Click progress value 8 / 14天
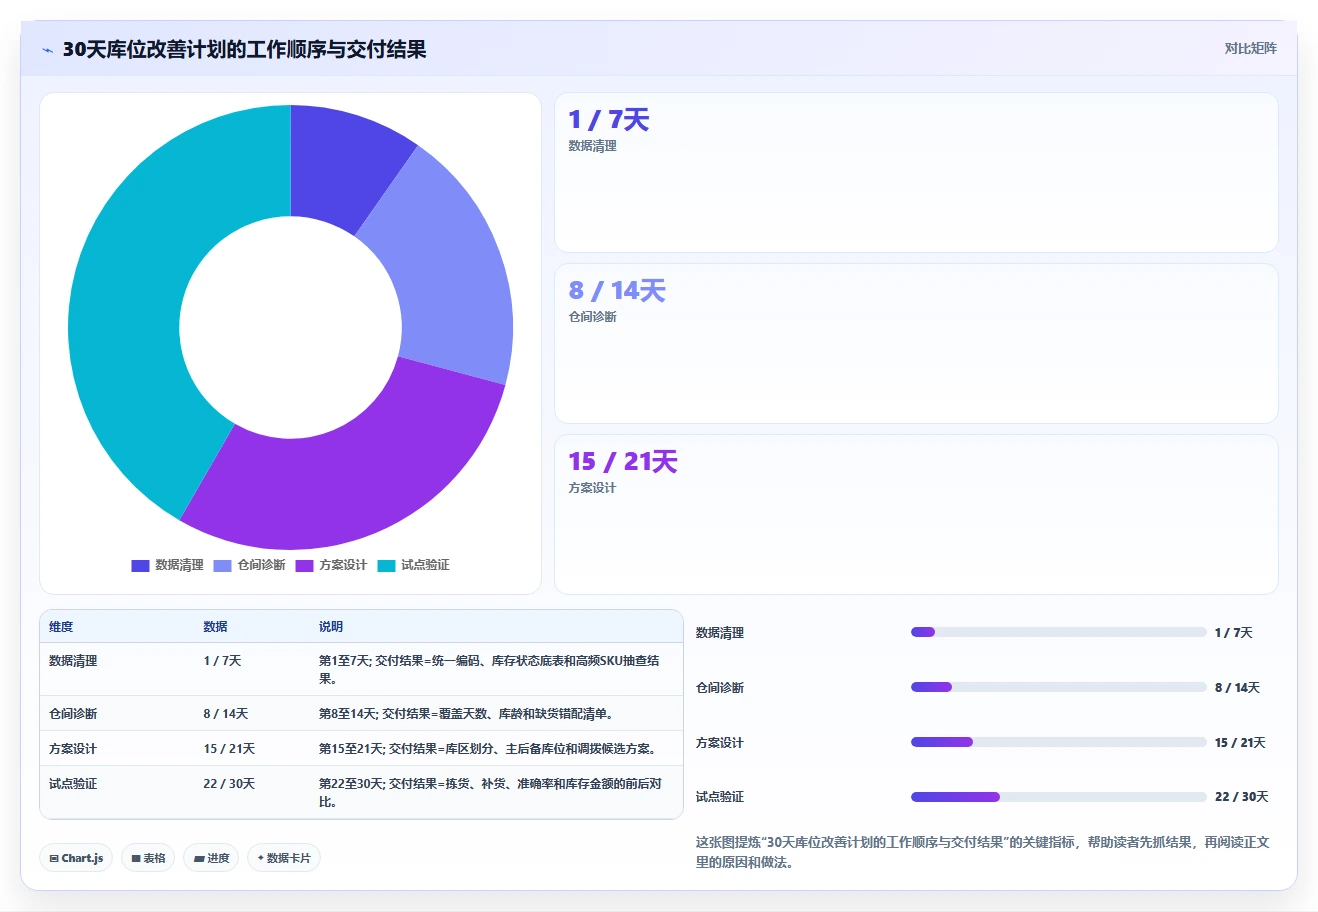Image resolution: width=1318 pixels, height=912 pixels. point(1237,688)
